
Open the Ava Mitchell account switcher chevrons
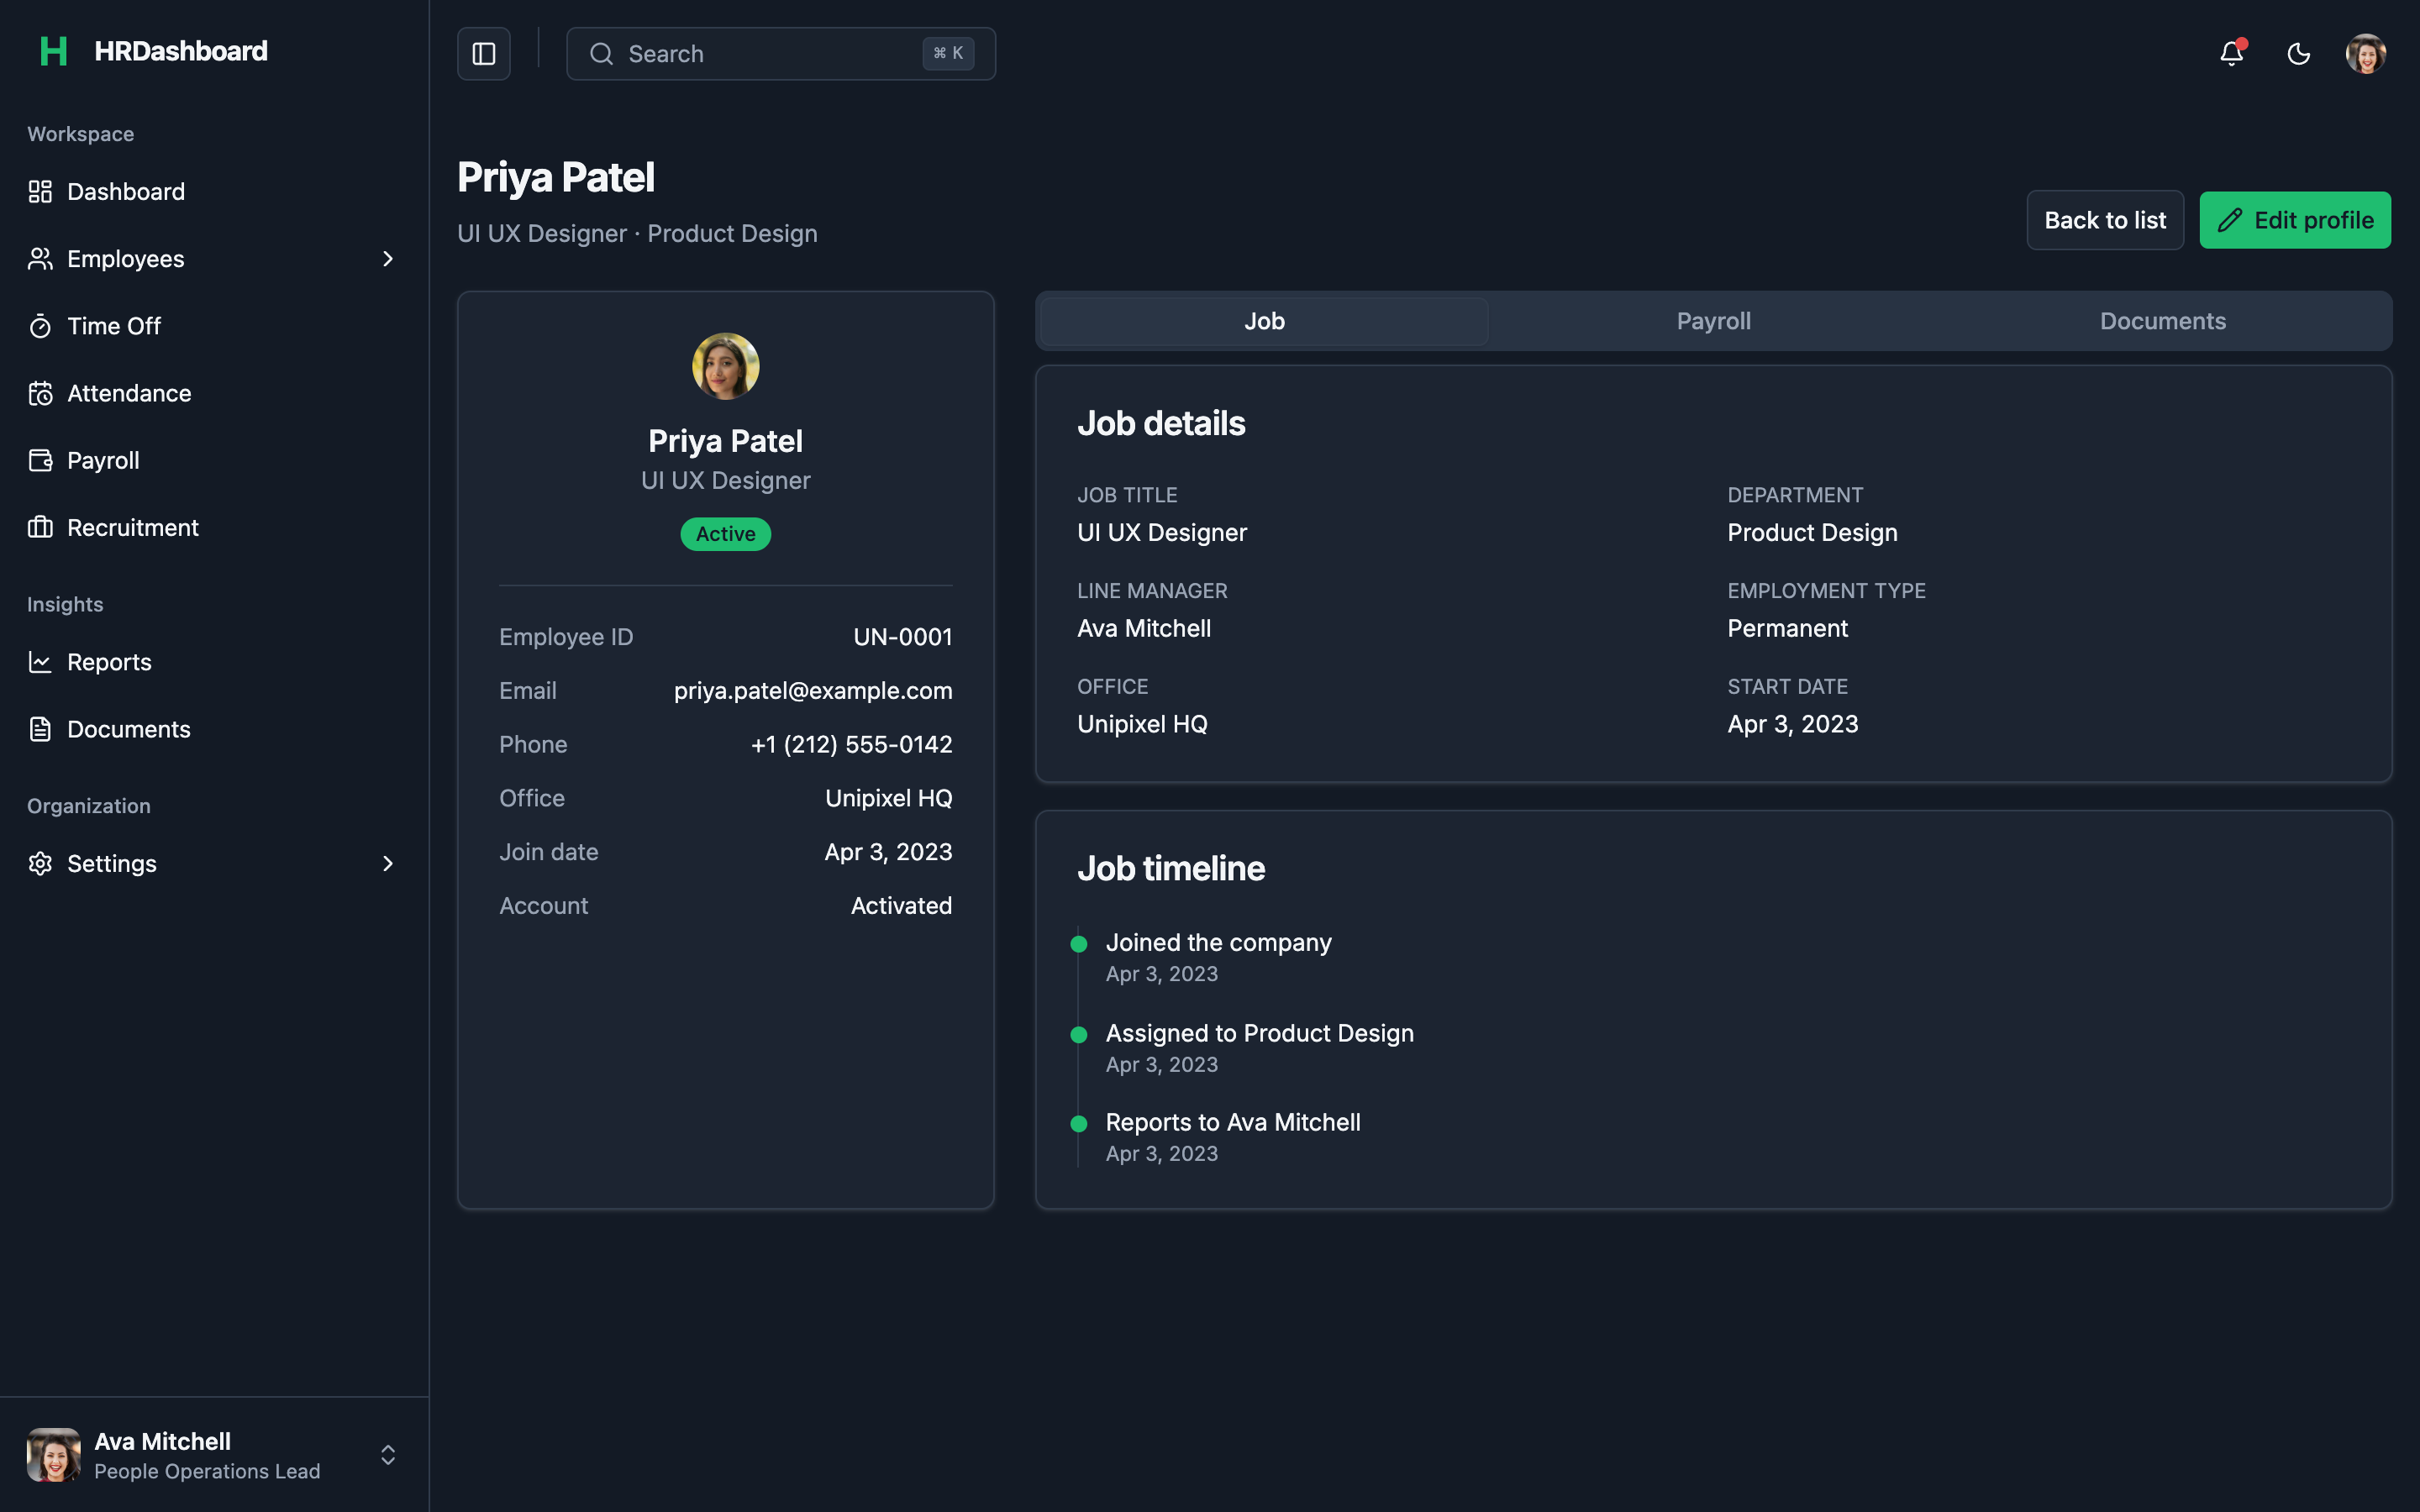[x=388, y=1455]
